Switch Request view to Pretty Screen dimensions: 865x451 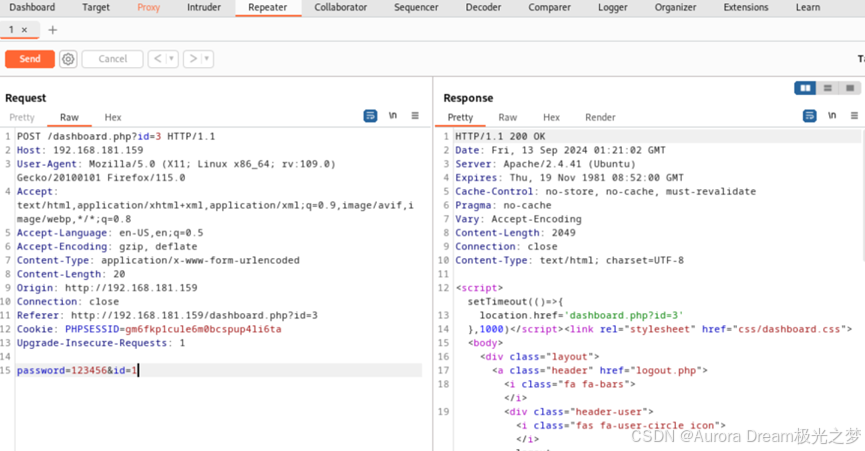click(x=22, y=117)
